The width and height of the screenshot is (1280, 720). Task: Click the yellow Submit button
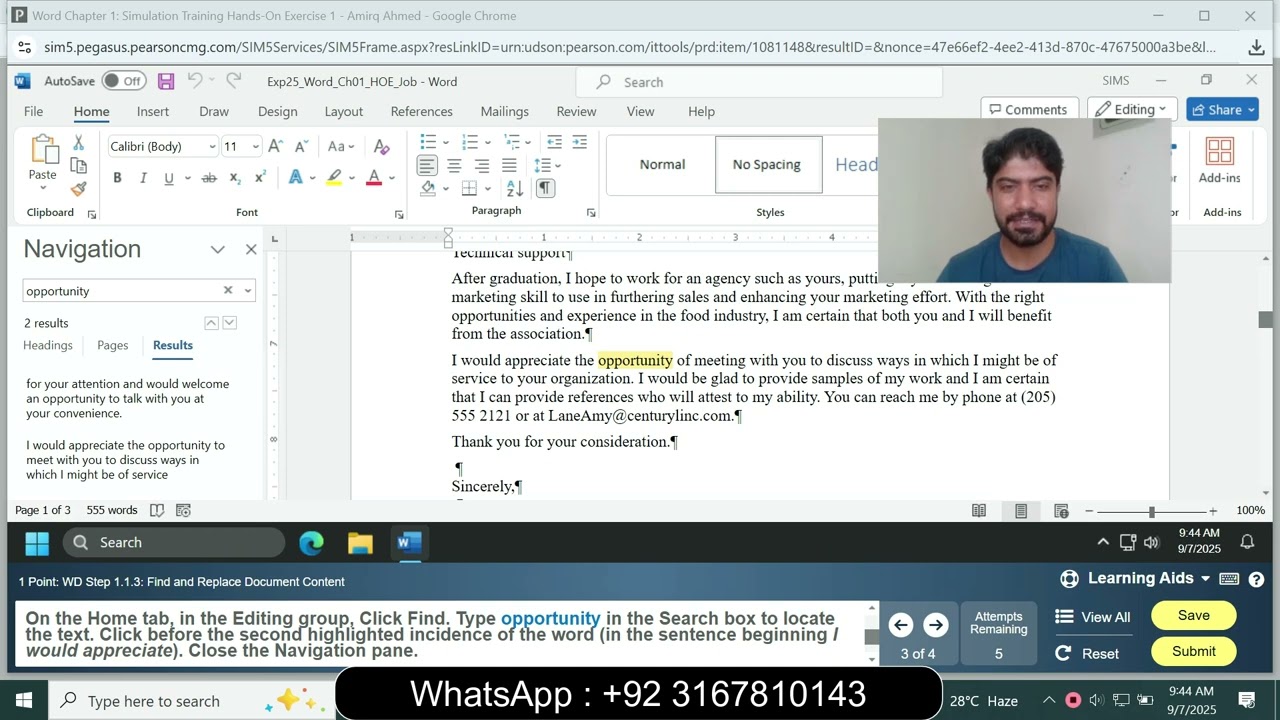click(1193, 651)
